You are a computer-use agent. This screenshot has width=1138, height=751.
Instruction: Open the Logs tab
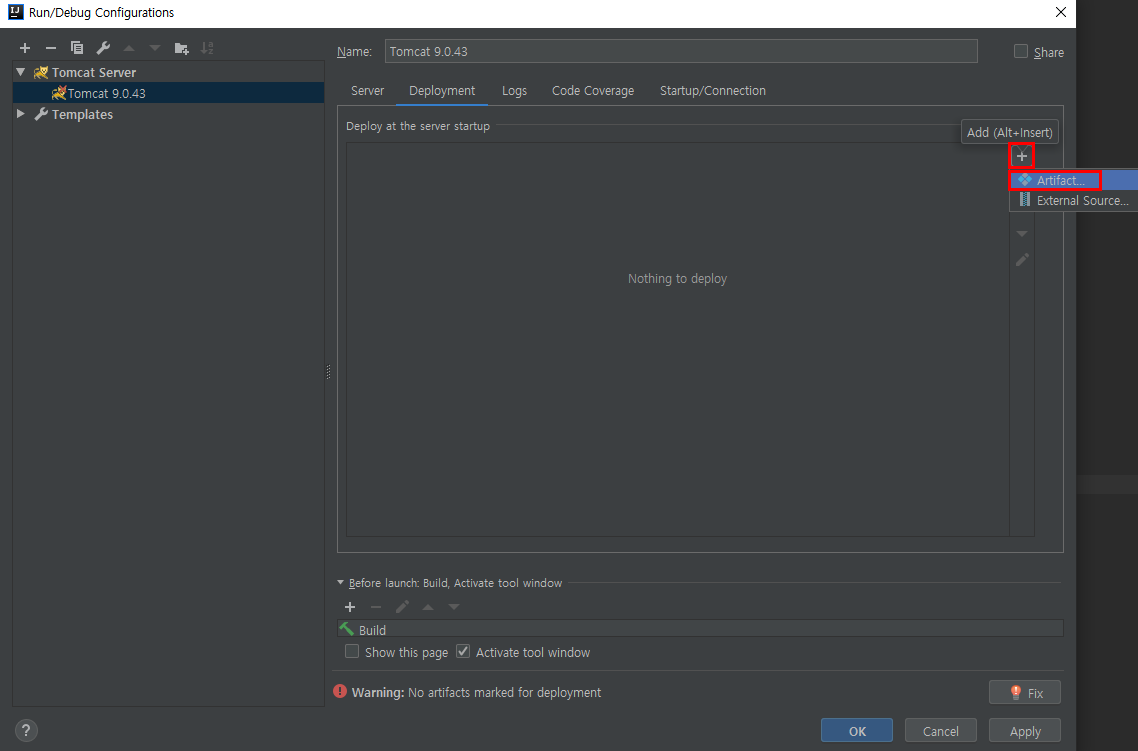coord(515,91)
